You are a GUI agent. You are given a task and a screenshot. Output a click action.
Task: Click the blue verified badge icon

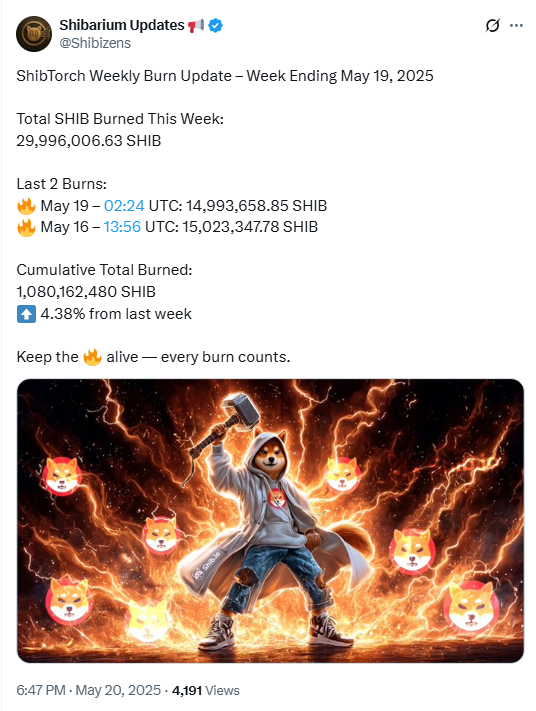click(x=215, y=25)
